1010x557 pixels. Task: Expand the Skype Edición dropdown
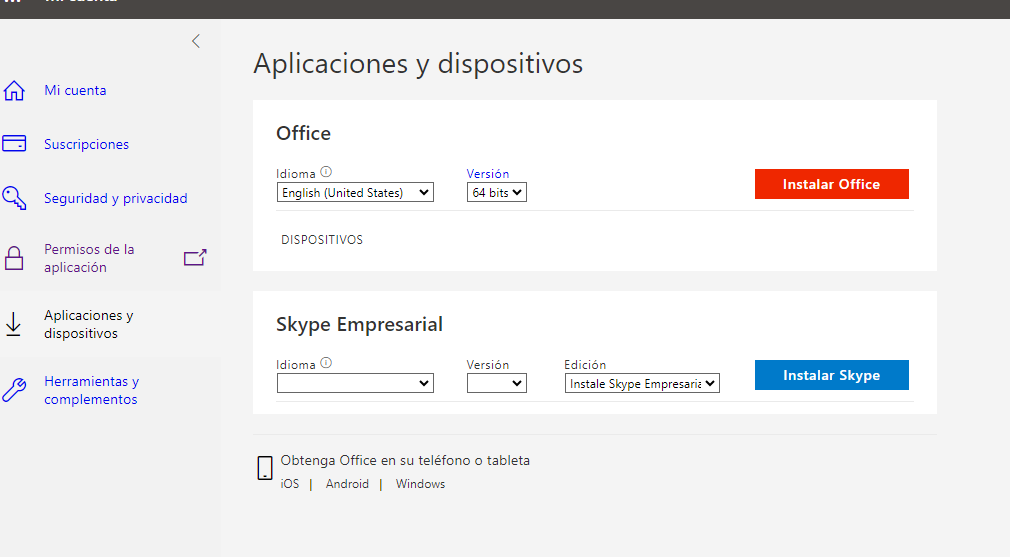[x=642, y=383]
